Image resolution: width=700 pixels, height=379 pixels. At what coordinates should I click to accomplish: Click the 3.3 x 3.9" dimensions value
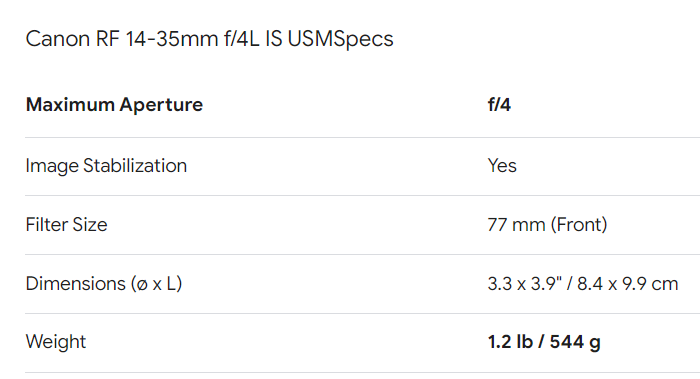point(525,283)
